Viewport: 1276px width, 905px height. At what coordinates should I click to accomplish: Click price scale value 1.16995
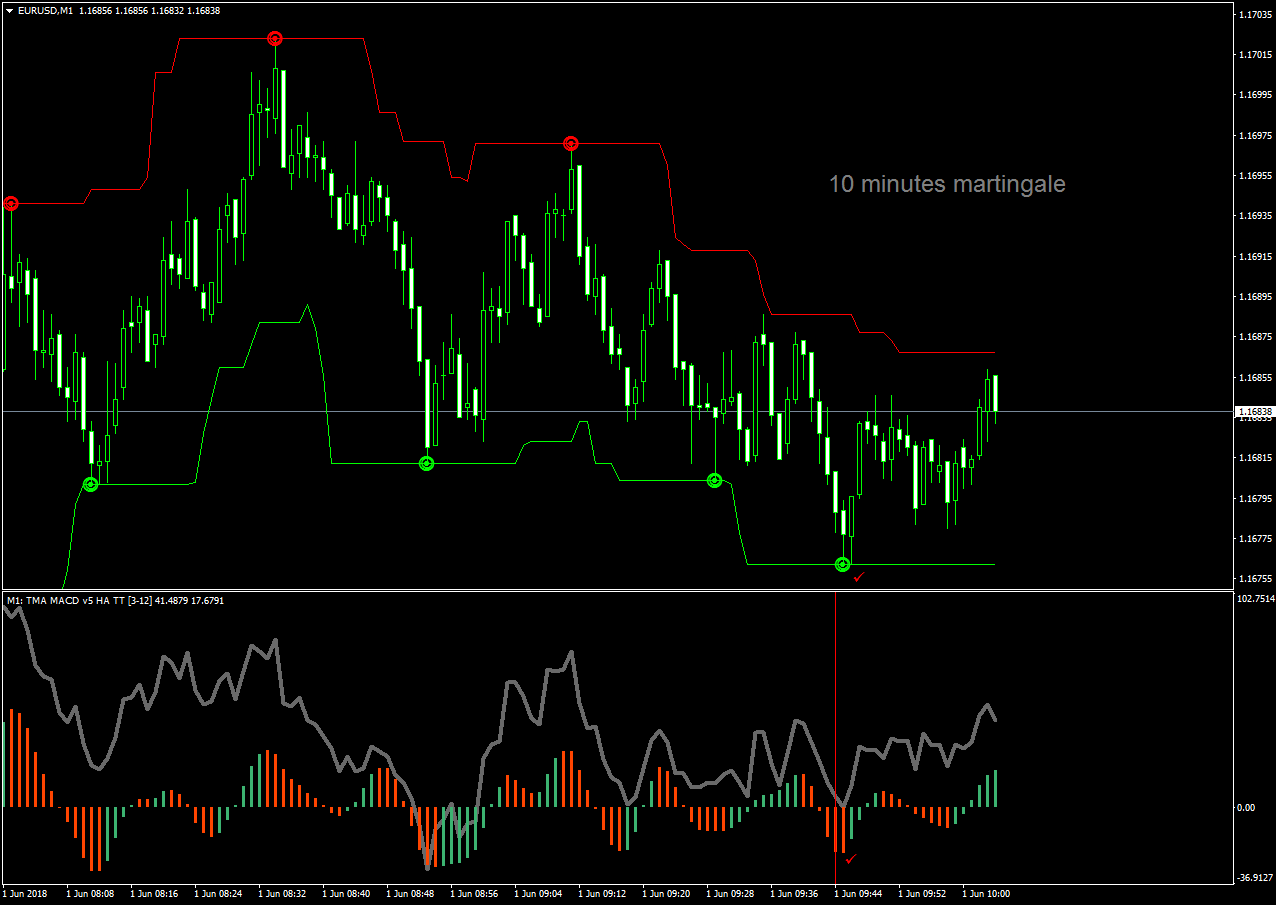pos(1254,95)
